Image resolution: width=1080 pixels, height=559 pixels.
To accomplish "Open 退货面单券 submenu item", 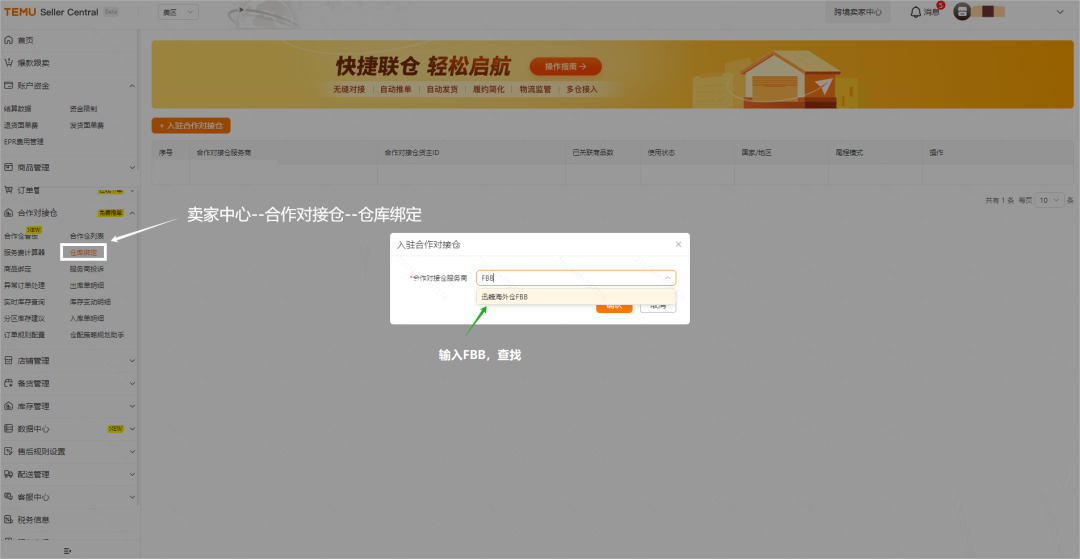I will [x=21, y=125].
